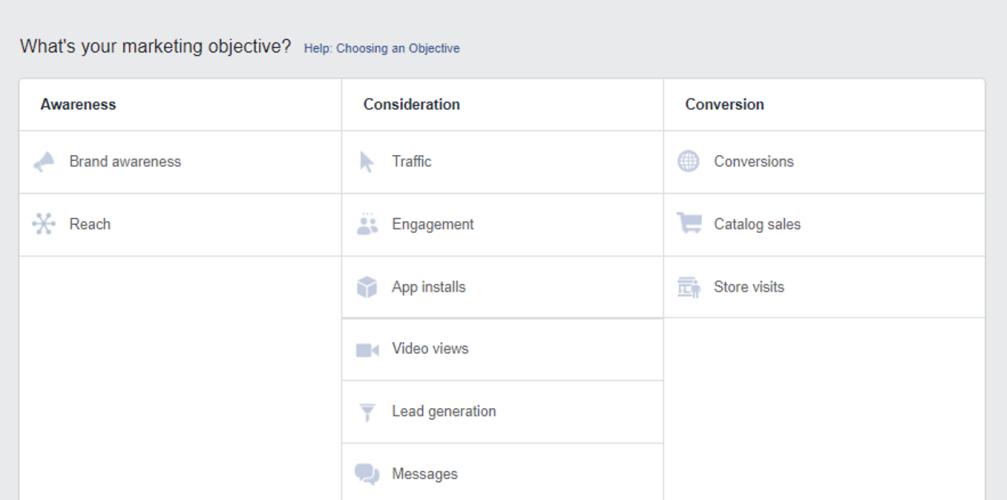Image resolution: width=1007 pixels, height=500 pixels.
Task: Click the Catalog sales shopping cart icon
Action: pyautogui.click(x=689, y=224)
